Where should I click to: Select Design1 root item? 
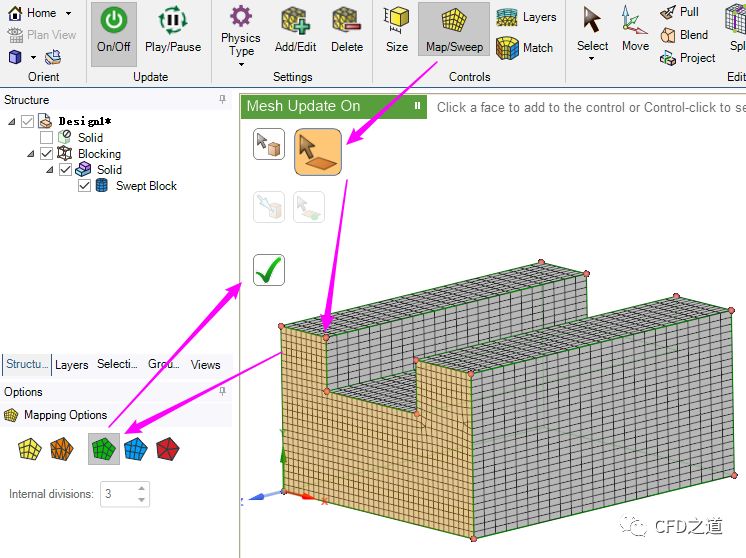85,121
